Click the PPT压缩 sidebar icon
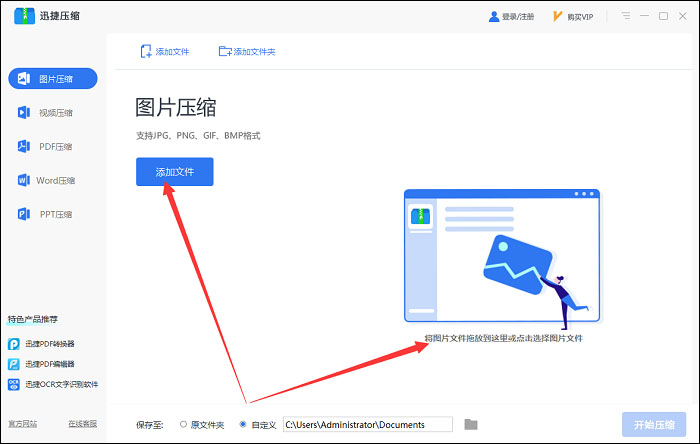The width and height of the screenshot is (700, 444). pyautogui.click(x=24, y=214)
